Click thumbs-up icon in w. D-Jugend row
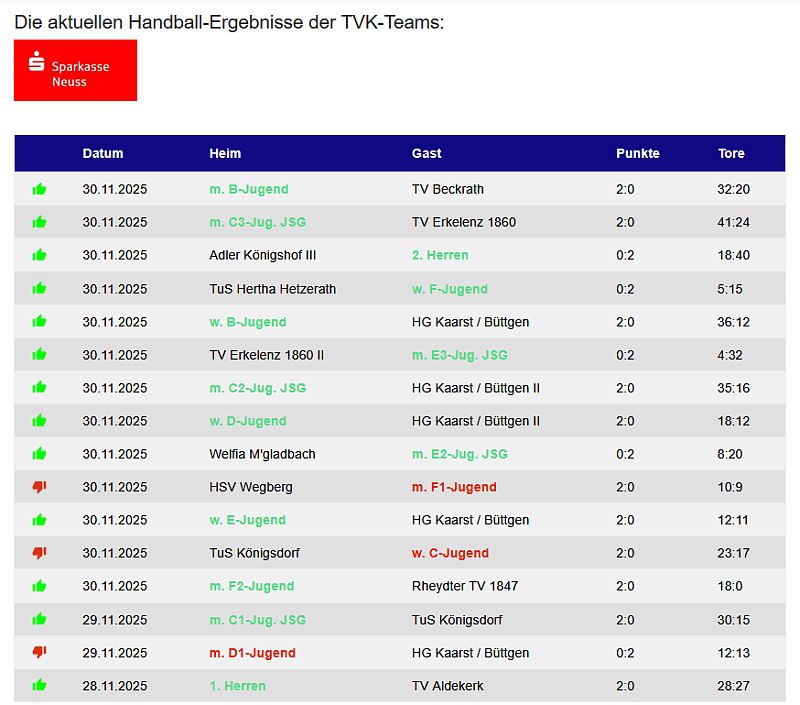Viewport: 800px width, 705px height. [x=40, y=421]
